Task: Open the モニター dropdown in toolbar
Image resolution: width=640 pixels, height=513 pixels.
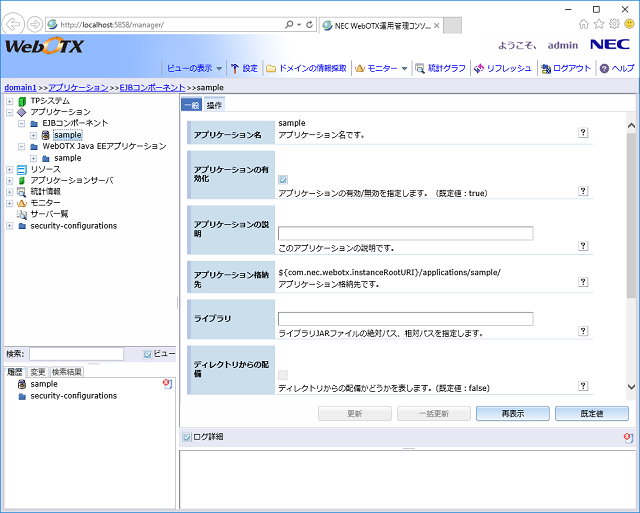Action: [381, 68]
